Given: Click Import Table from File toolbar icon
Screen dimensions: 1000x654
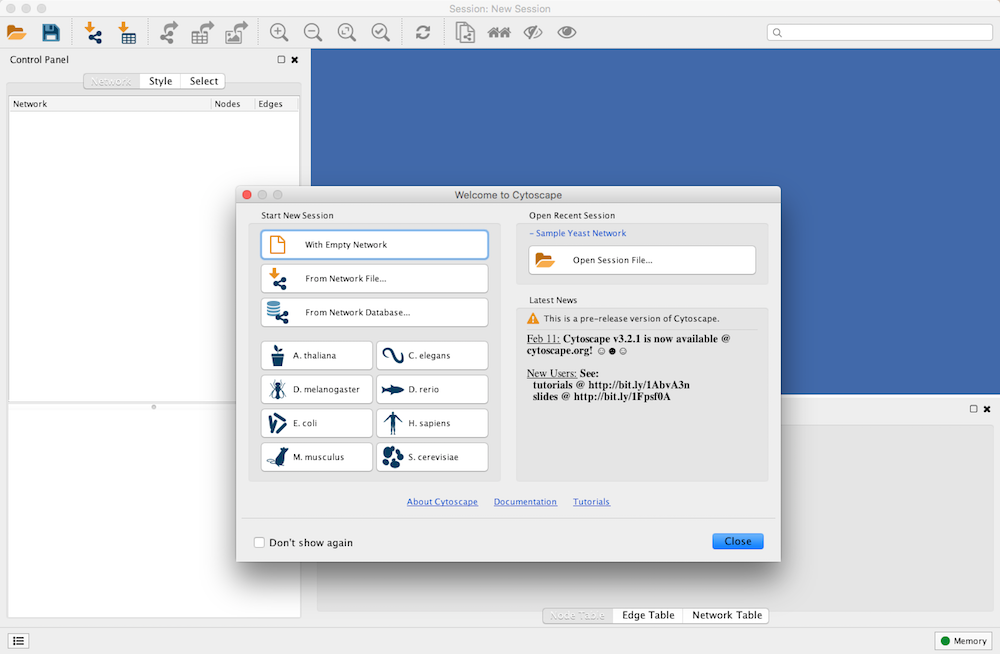Looking at the screenshot, I should [x=127, y=33].
